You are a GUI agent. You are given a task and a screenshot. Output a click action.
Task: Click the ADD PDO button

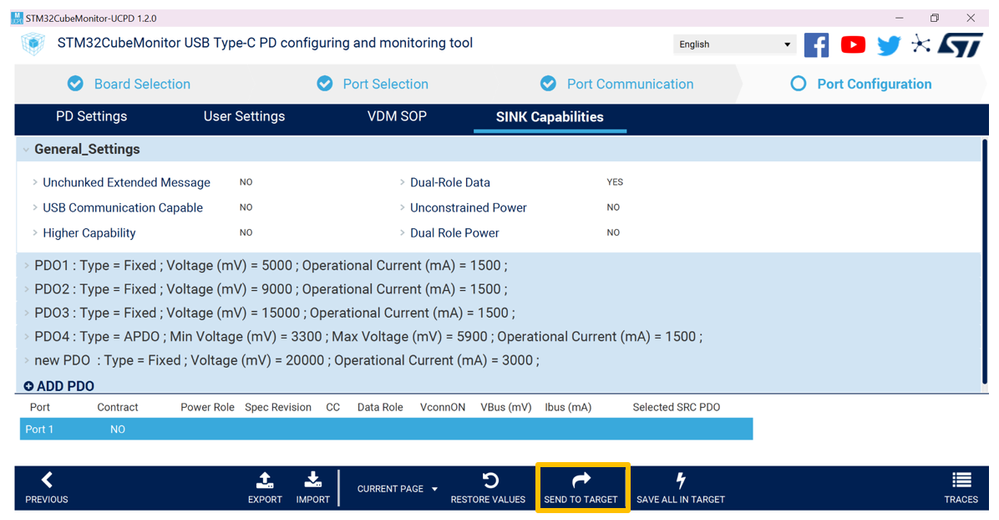point(59,386)
